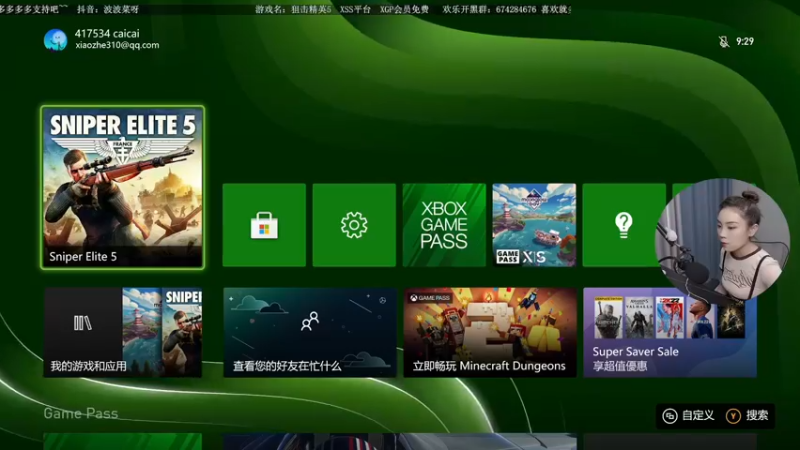This screenshot has height=450, width=800.
Task: Open the Xbox Game Pass tile
Action: (x=444, y=225)
